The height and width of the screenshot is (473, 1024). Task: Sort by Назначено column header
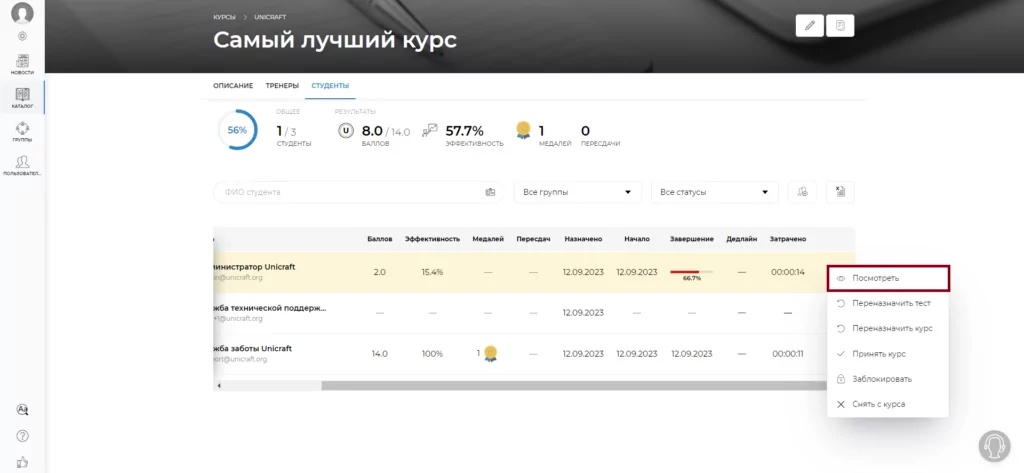tap(583, 239)
